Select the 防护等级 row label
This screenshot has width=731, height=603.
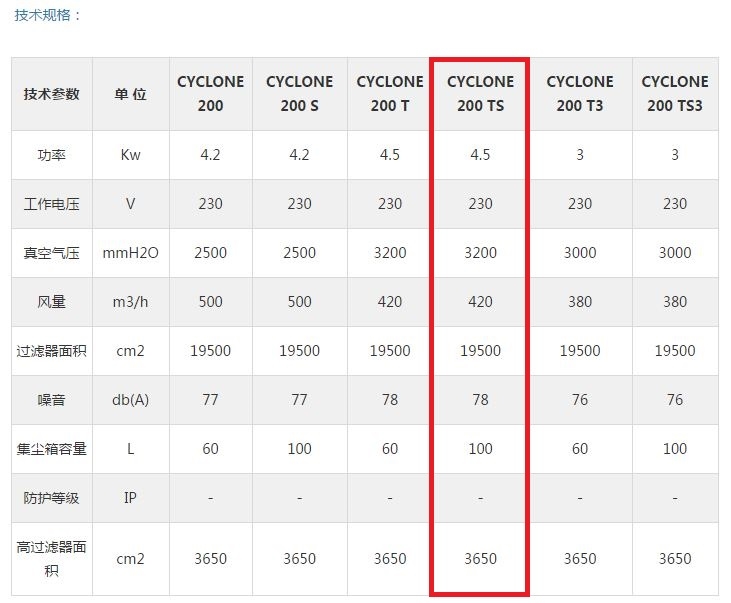click(52, 498)
